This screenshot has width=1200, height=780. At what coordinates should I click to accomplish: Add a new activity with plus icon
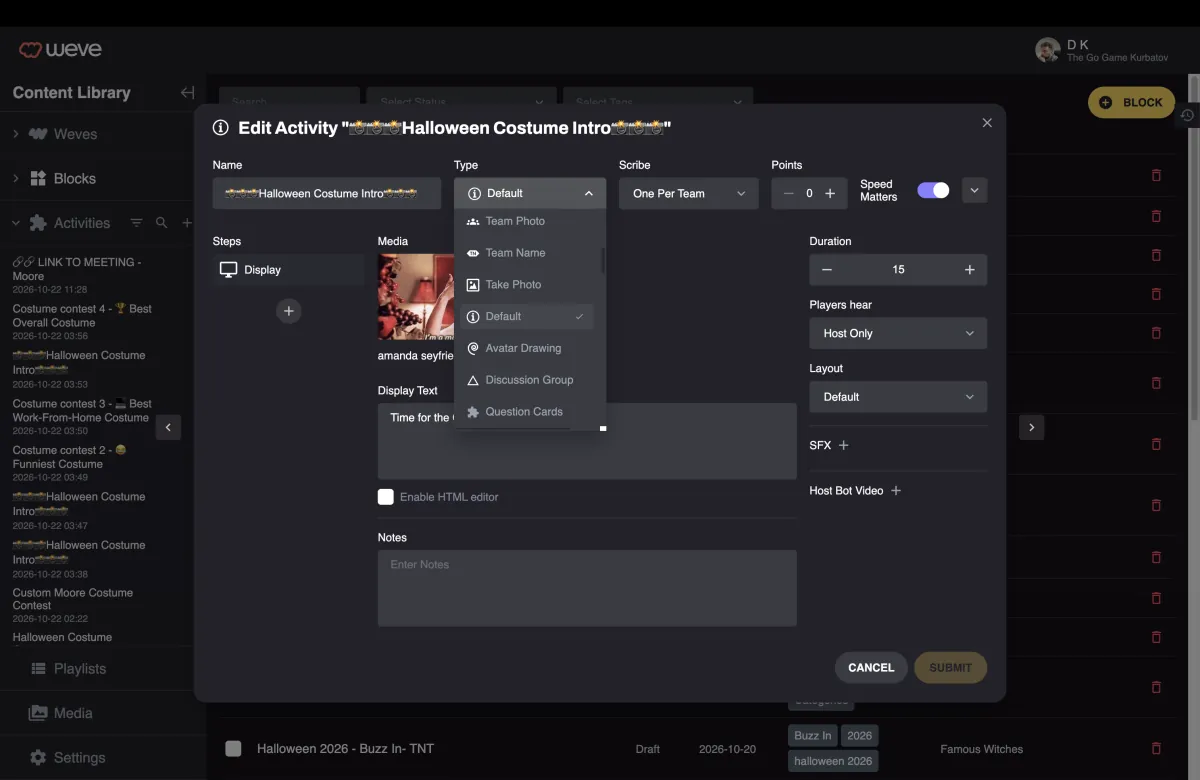(x=187, y=223)
